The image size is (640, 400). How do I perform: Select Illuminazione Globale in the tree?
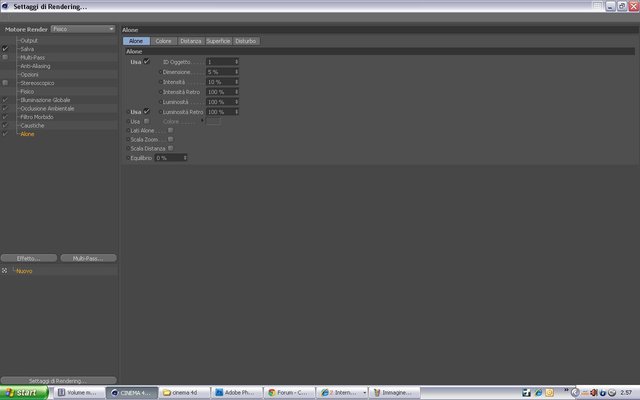pyautogui.click(x=45, y=100)
